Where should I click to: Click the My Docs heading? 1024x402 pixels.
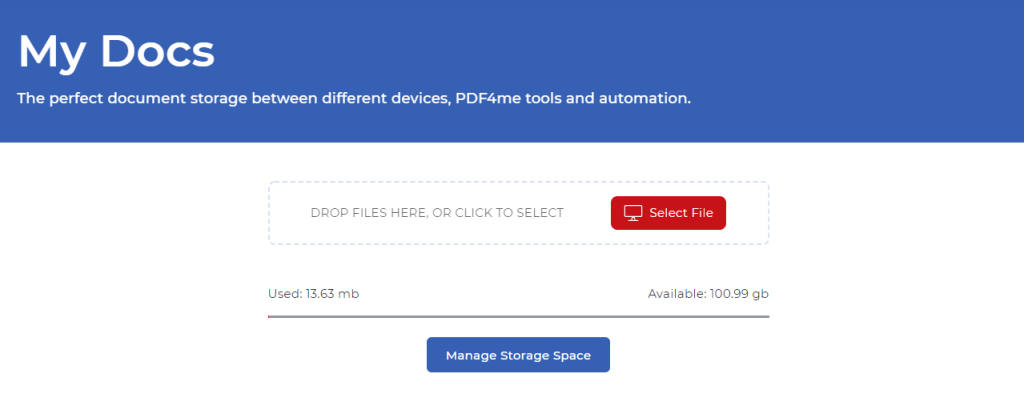click(x=116, y=52)
